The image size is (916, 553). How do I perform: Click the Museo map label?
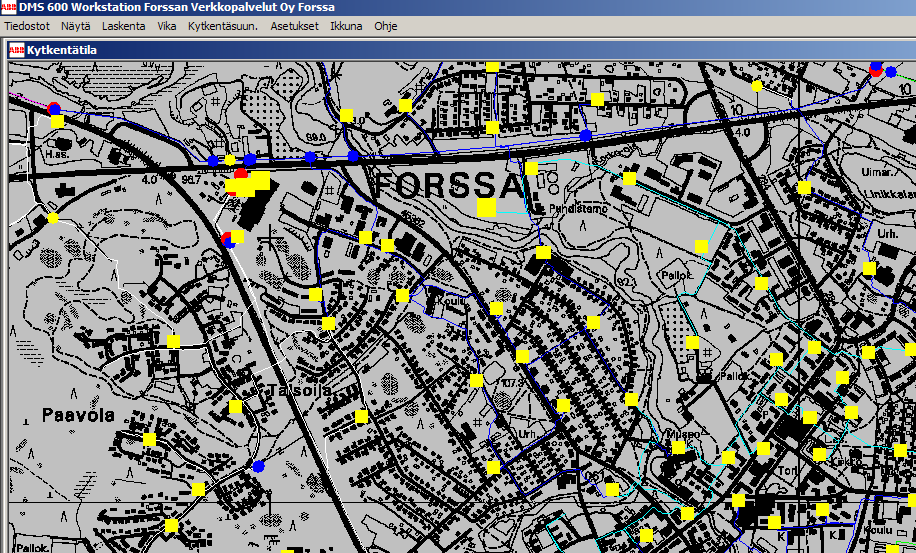[x=683, y=434]
